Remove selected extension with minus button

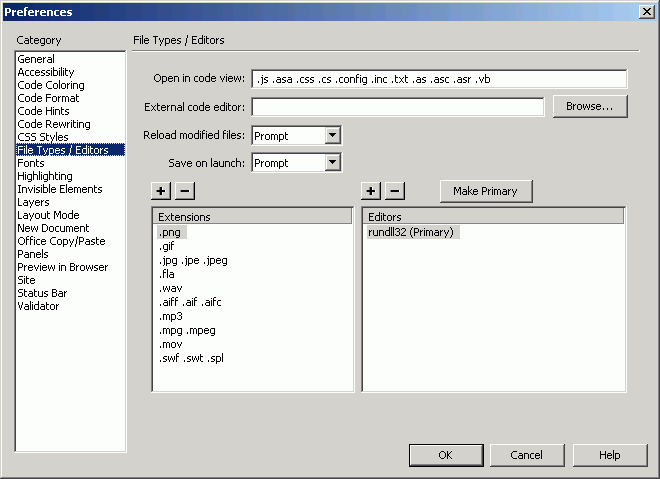tap(185, 191)
